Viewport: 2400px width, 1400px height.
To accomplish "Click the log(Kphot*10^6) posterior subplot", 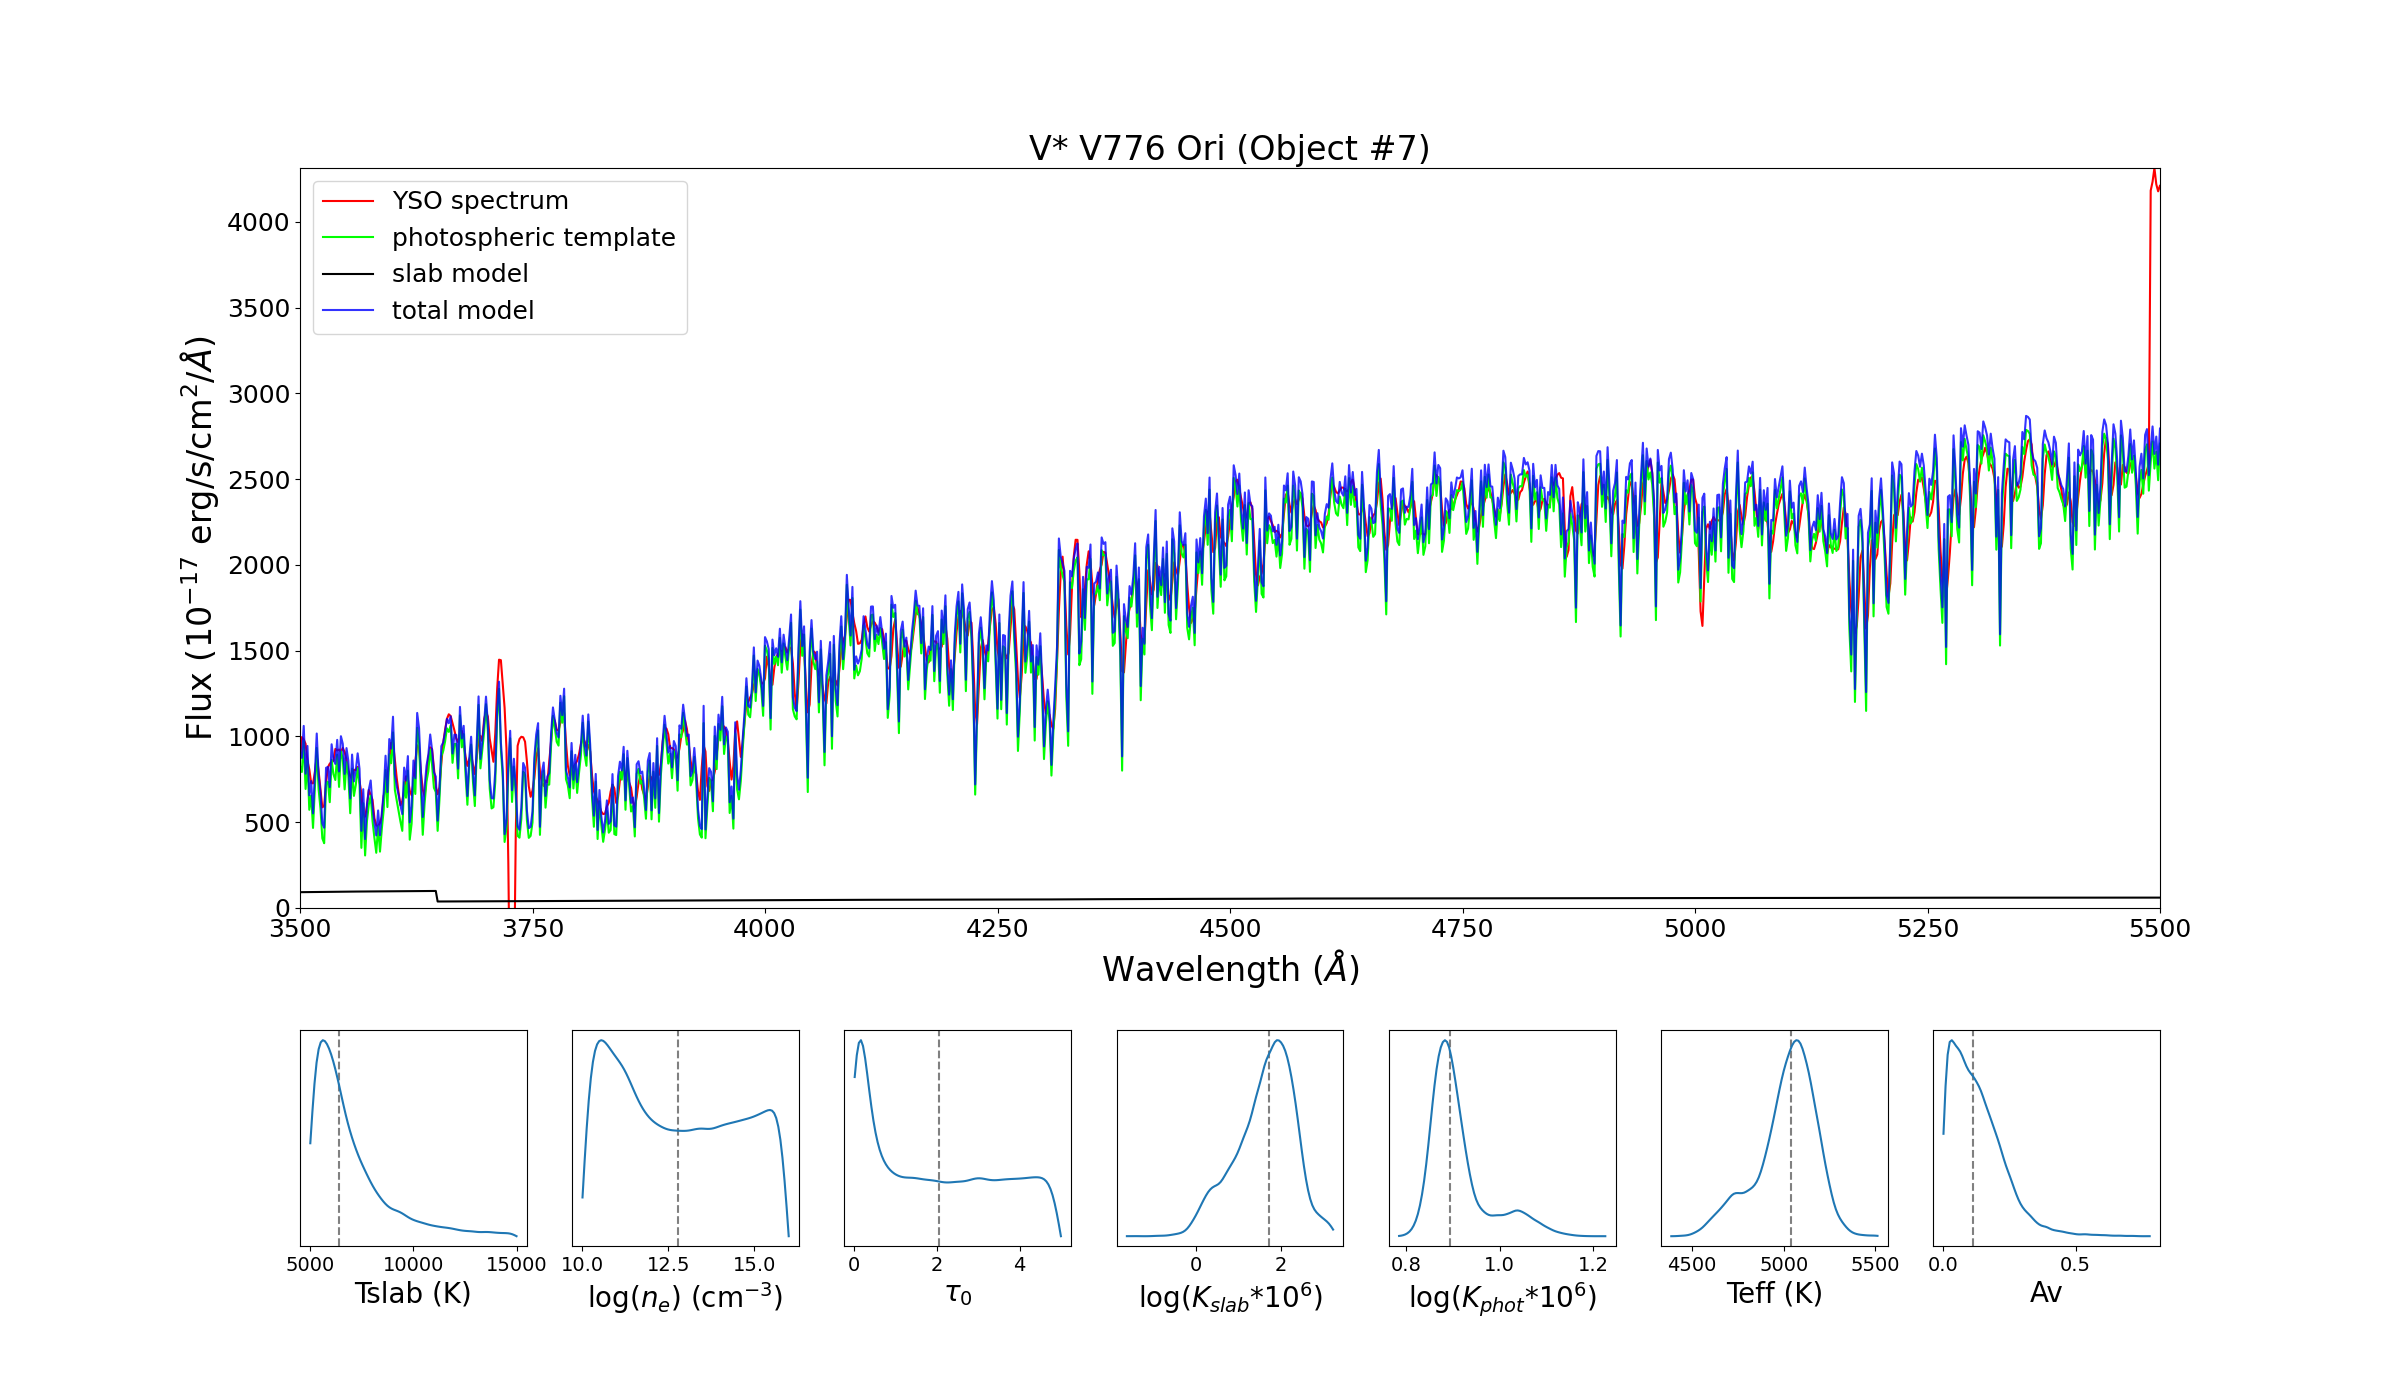I will coord(1502,1138).
